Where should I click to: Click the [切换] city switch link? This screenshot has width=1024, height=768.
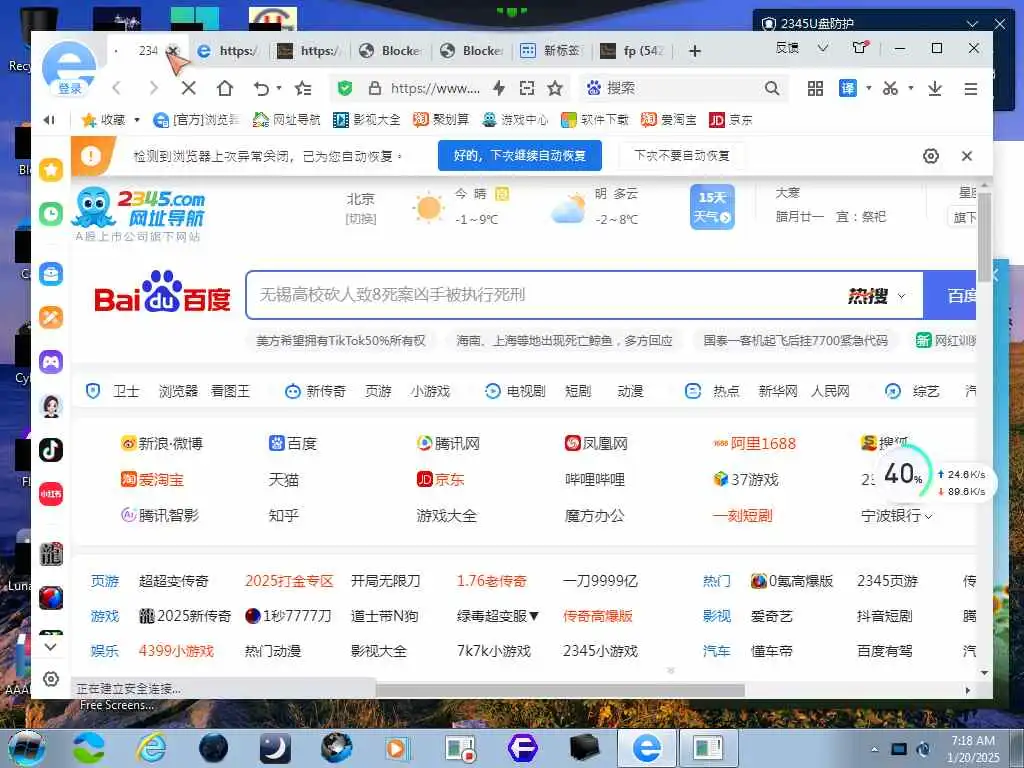(x=360, y=219)
